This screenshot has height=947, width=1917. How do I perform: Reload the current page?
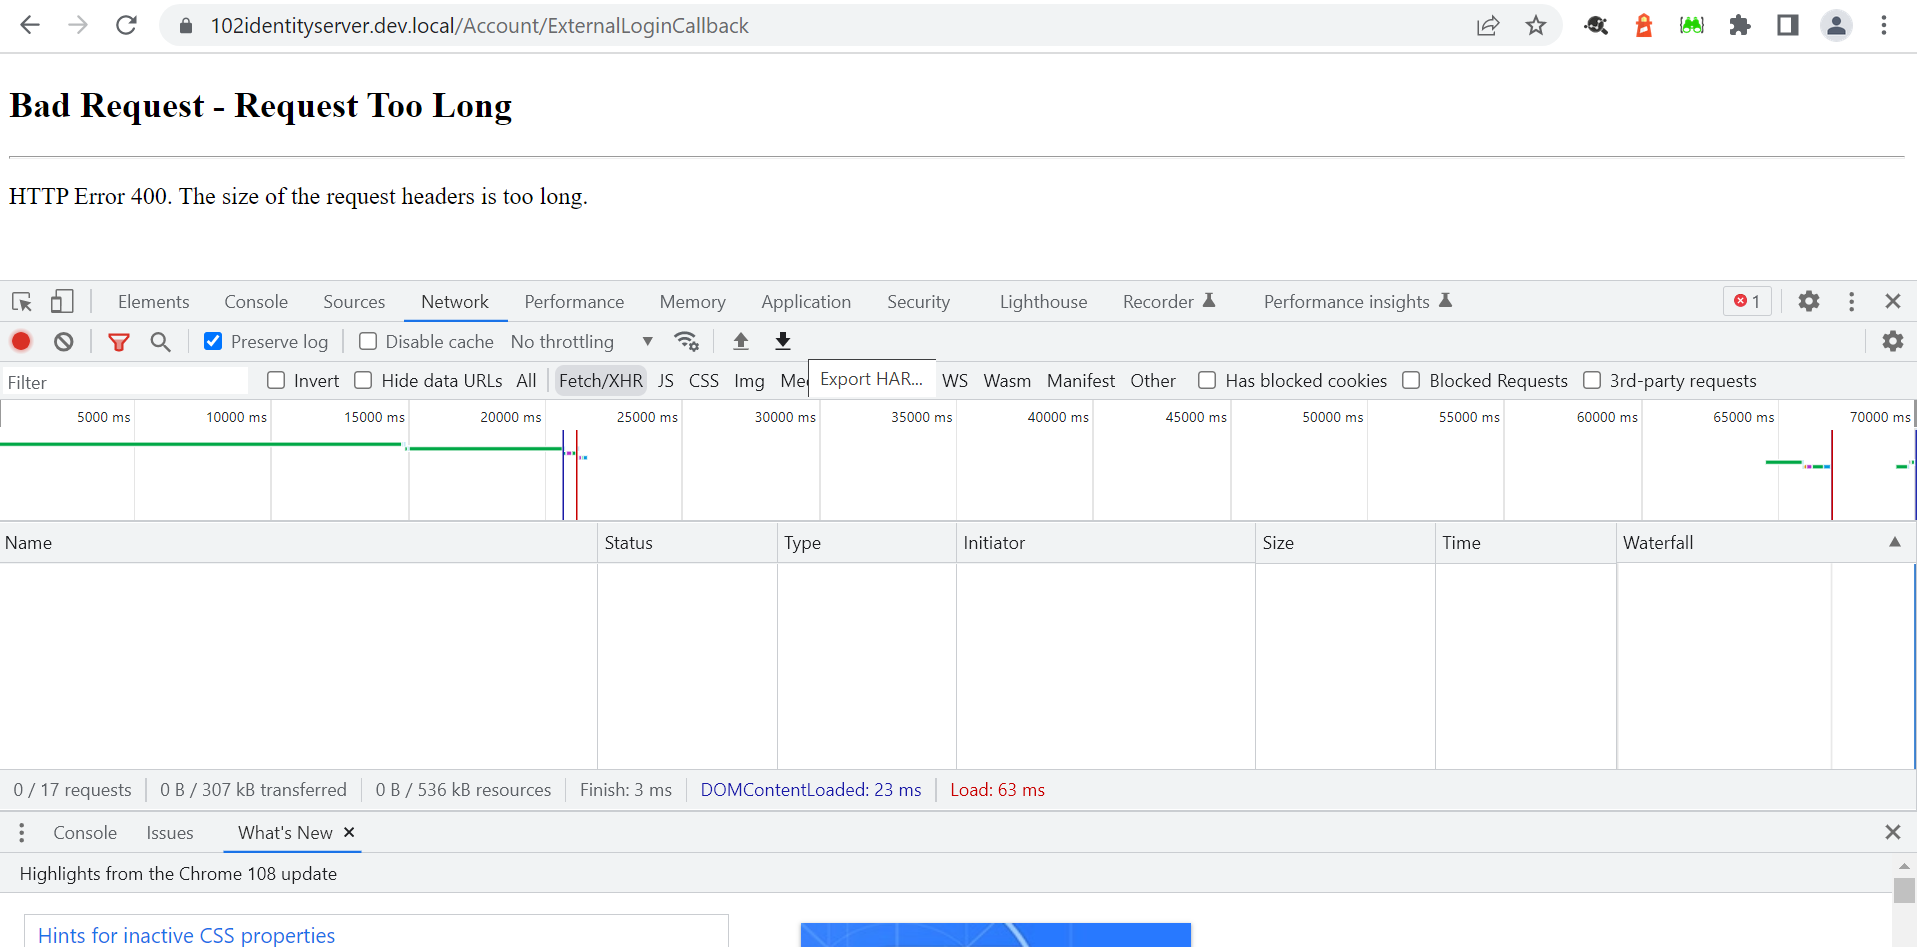[126, 25]
